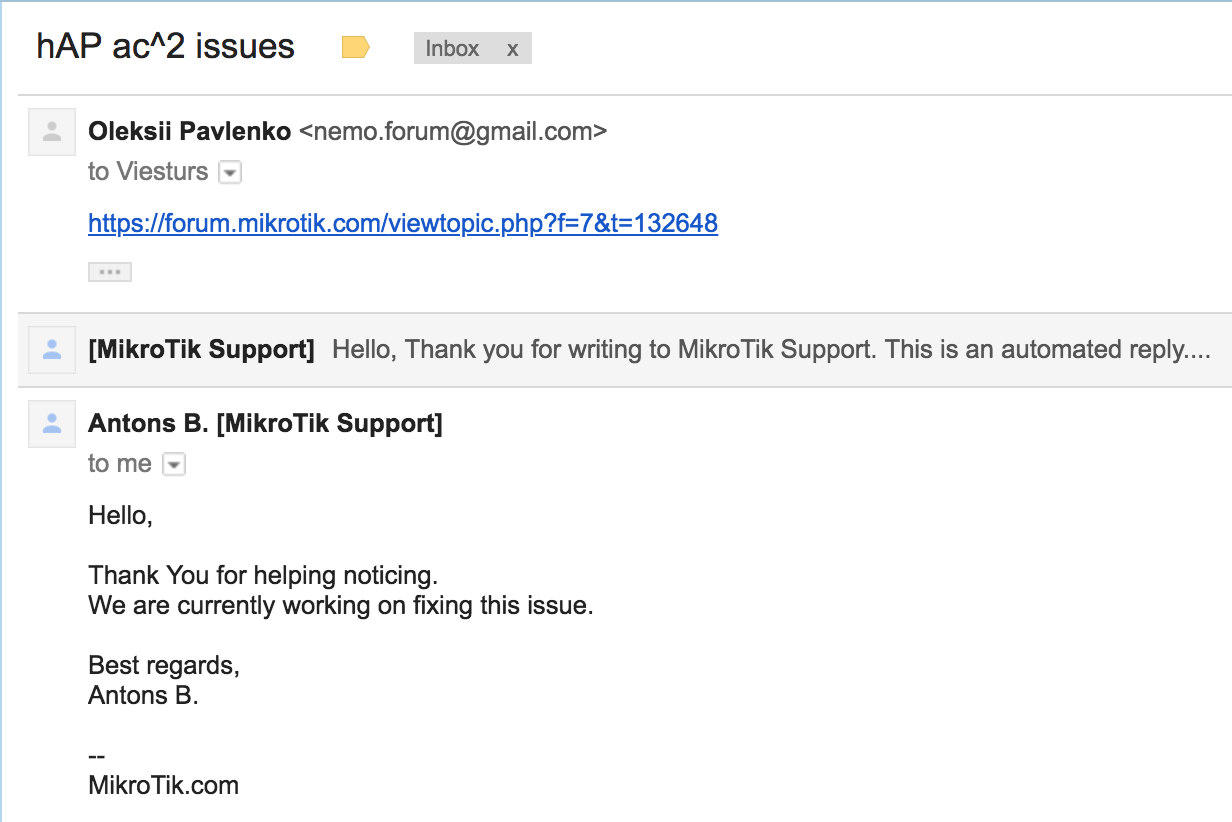Expand the collapsed automated reply message
Image resolution: width=1232 pixels, height=822 pixels.
(625, 350)
